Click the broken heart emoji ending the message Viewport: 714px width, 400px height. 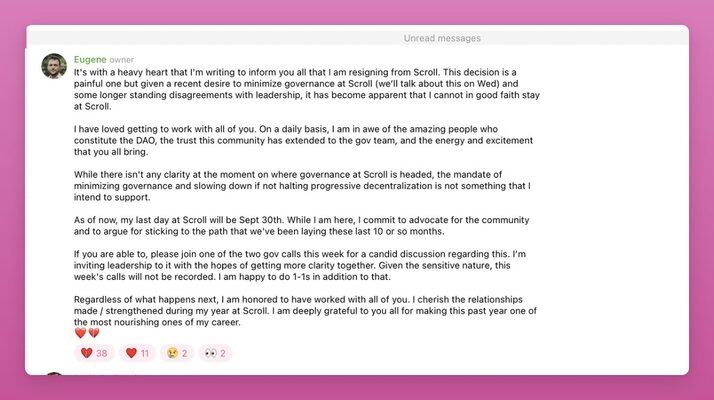94,333
